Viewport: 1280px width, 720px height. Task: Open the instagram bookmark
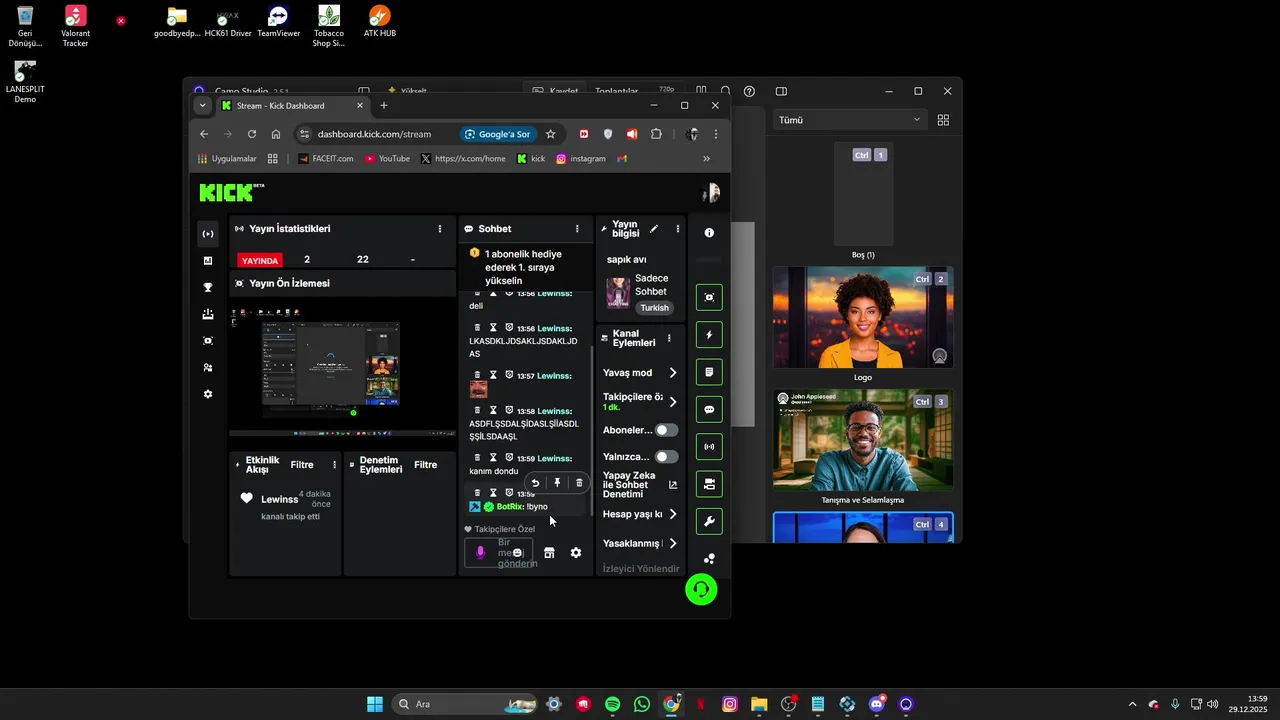click(581, 158)
